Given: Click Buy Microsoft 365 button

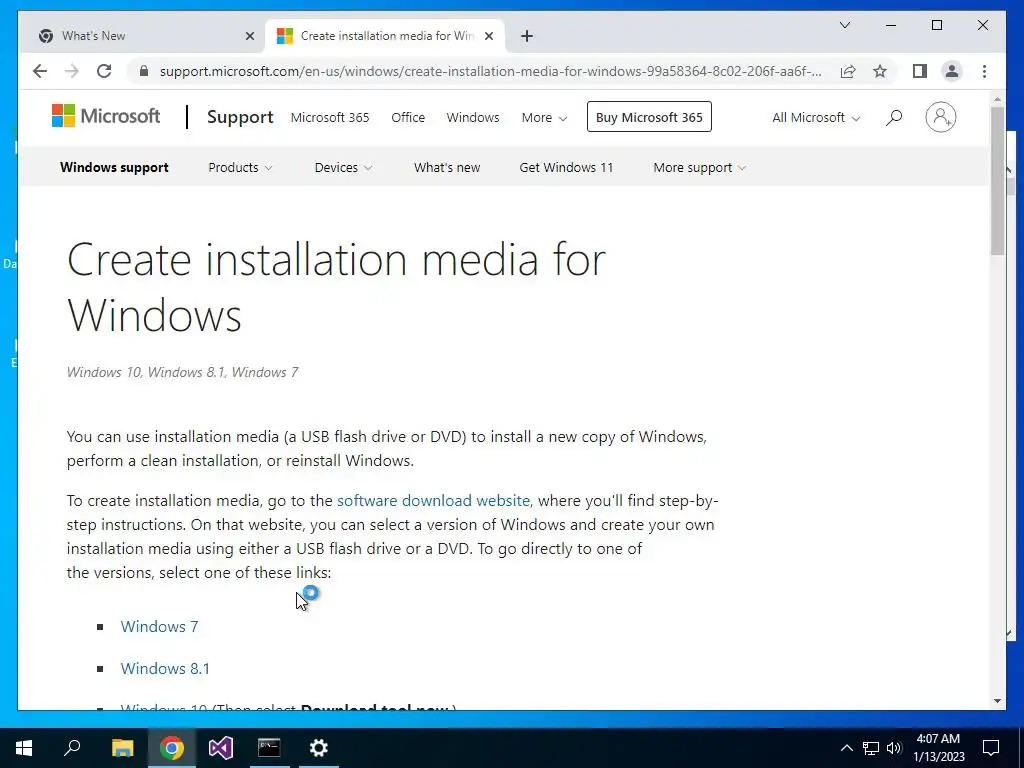Looking at the screenshot, I should click(x=649, y=117).
